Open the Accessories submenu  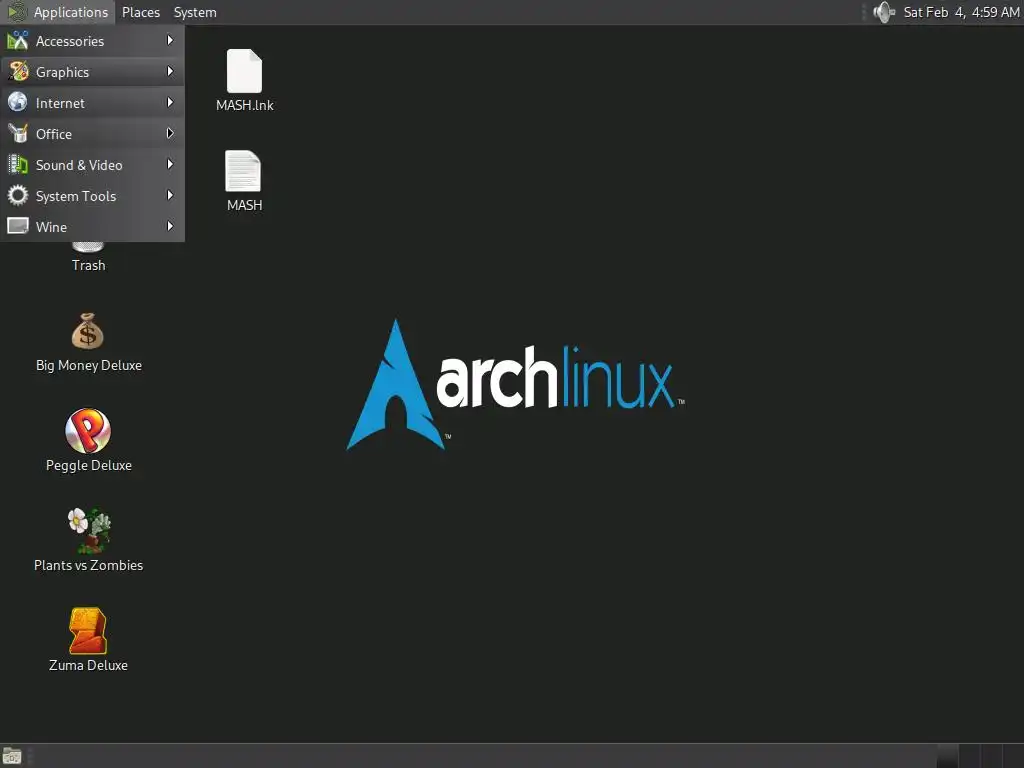tap(92, 41)
